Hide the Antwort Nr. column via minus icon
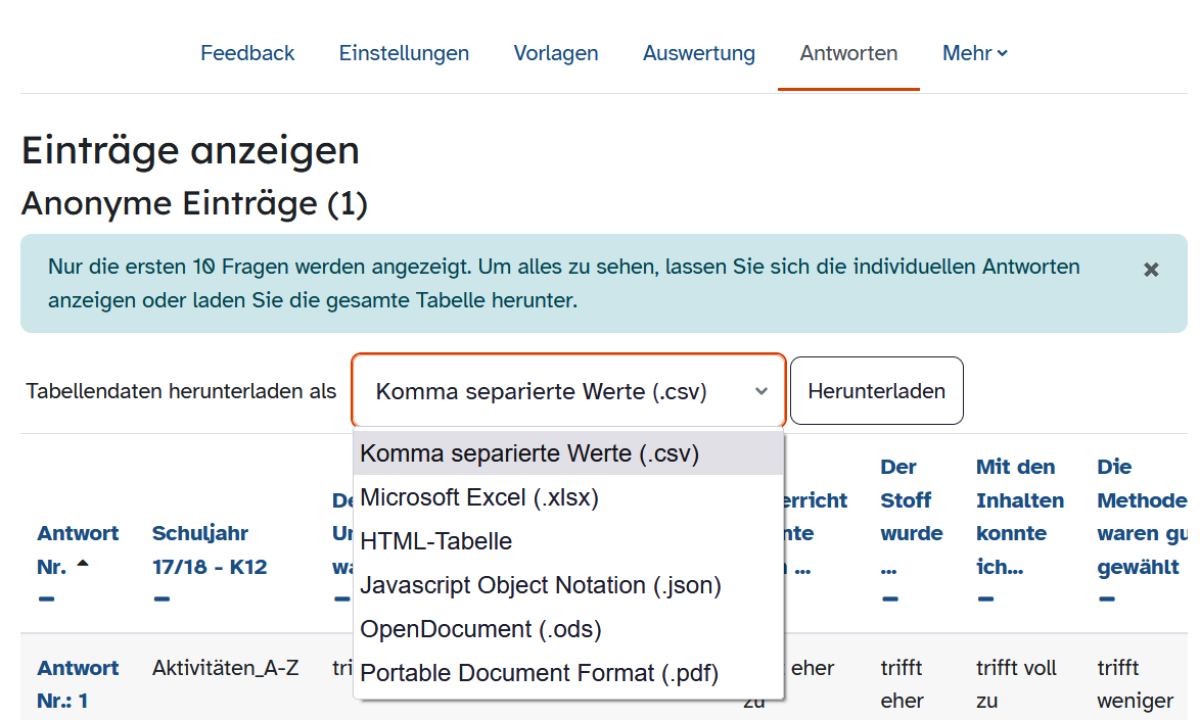This screenshot has width=1200, height=720. (47, 600)
